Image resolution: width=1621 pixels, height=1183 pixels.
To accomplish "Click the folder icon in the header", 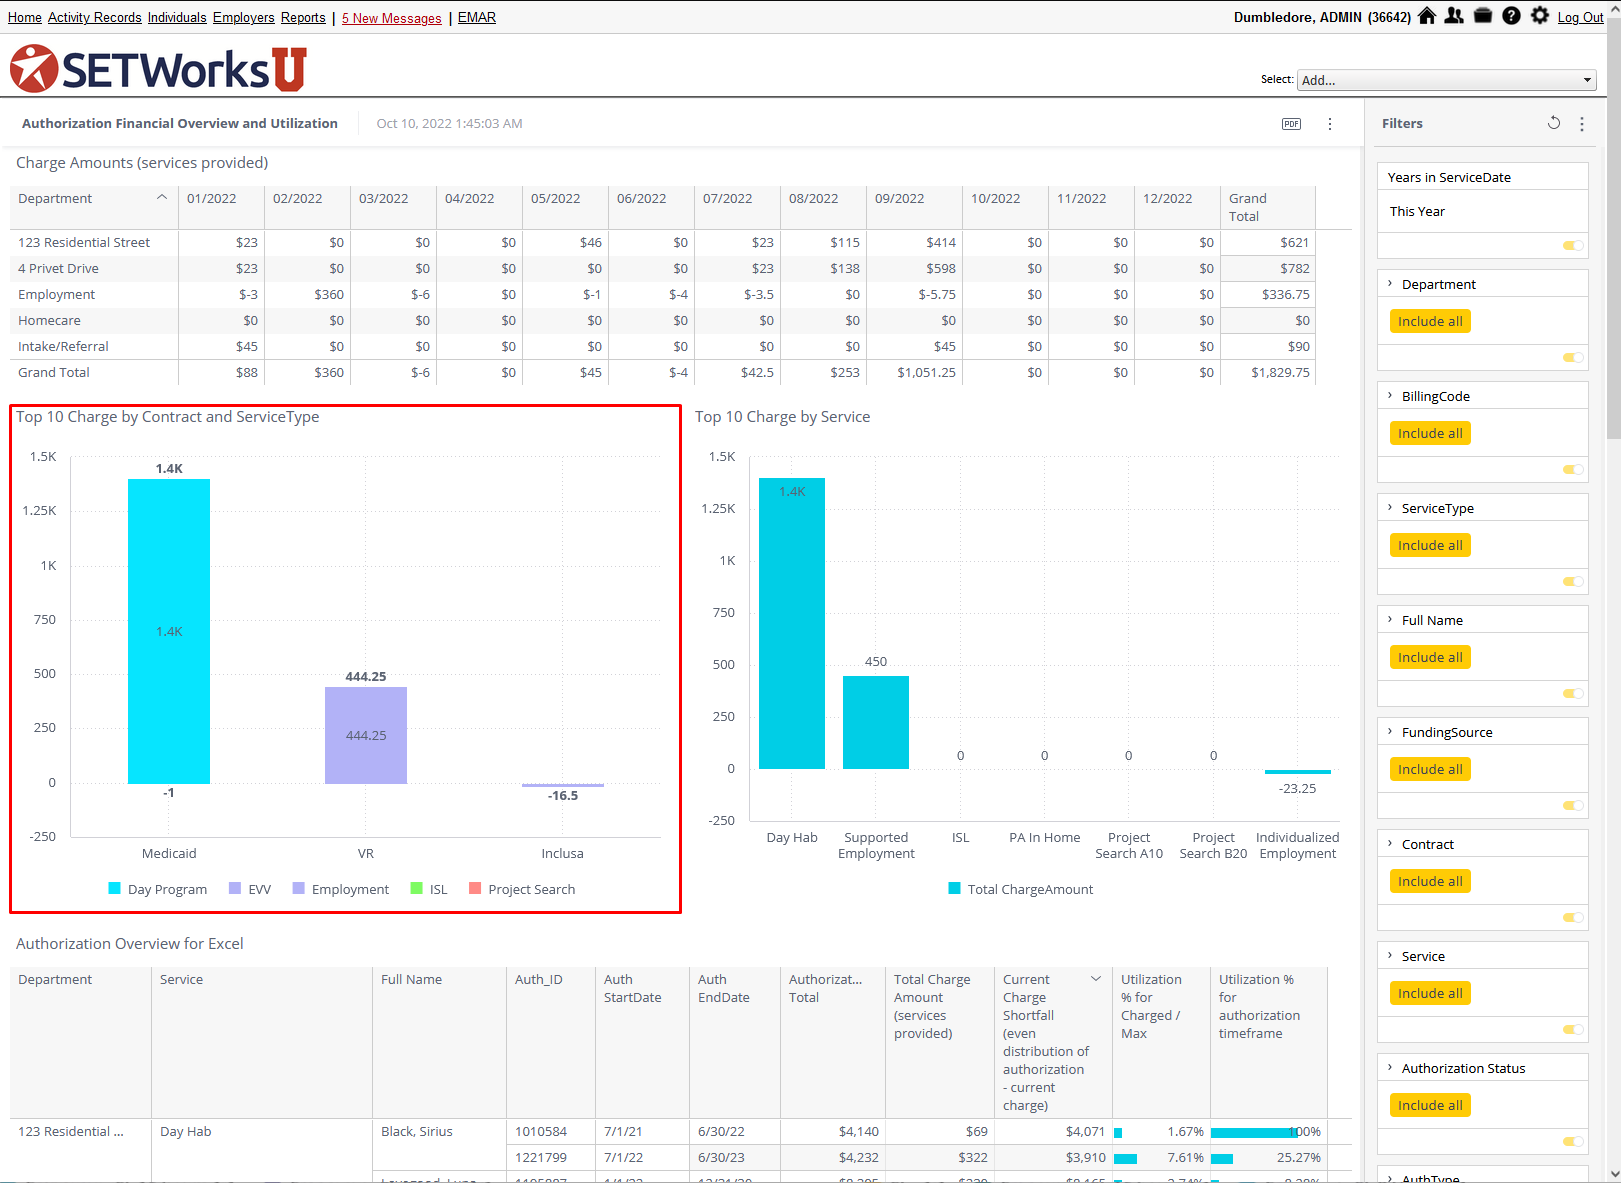I will pos(1483,16).
